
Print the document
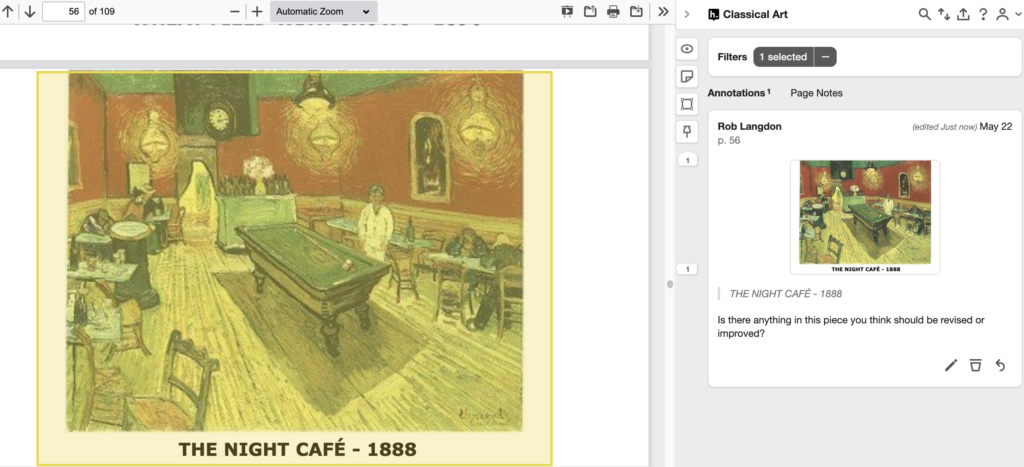tap(613, 12)
